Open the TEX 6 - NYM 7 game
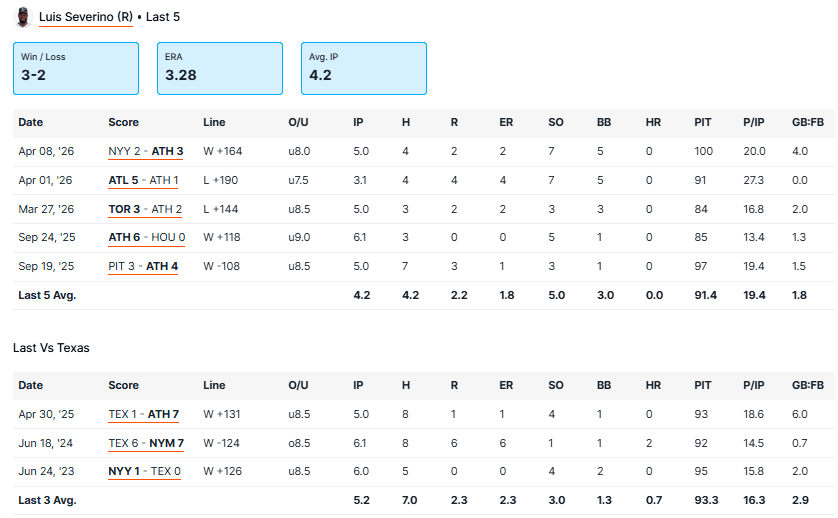This screenshot has width=838, height=518. click(x=145, y=443)
